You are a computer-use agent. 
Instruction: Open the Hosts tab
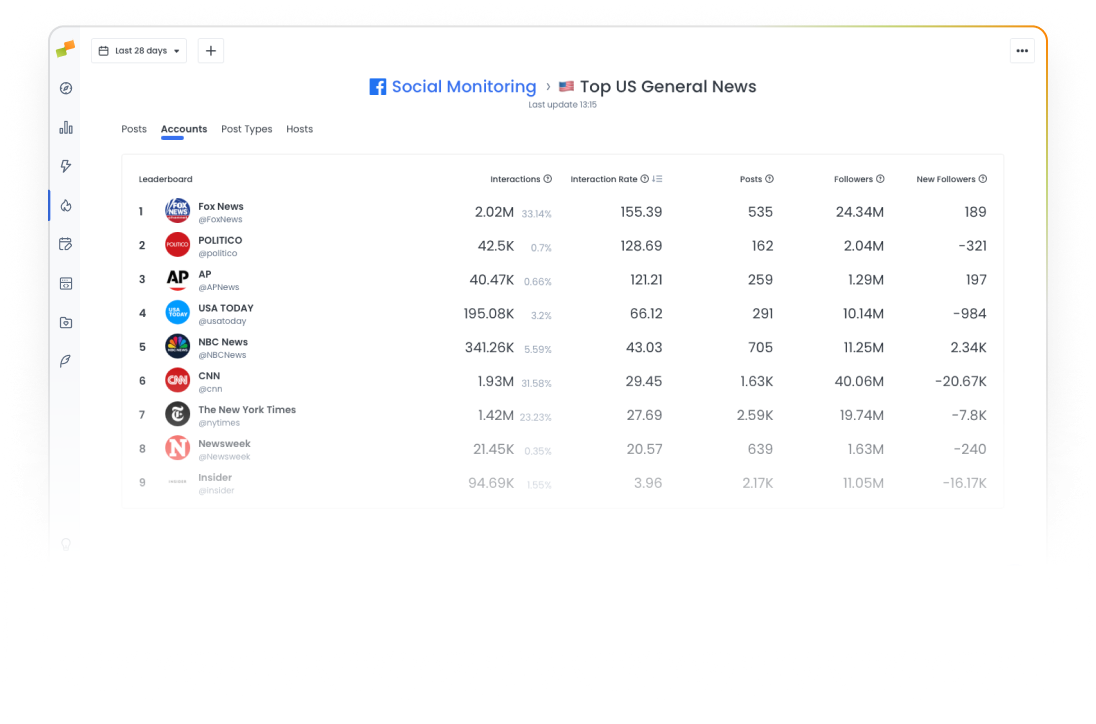pyautogui.click(x=299, y=129)
